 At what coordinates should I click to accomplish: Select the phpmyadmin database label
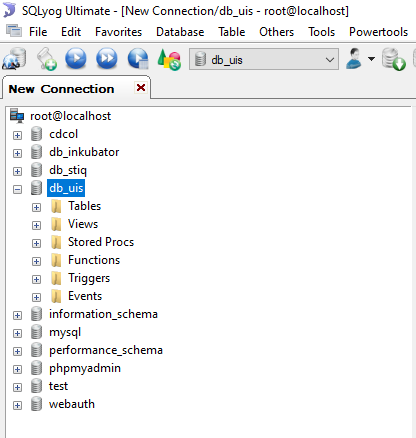(85, 368)
